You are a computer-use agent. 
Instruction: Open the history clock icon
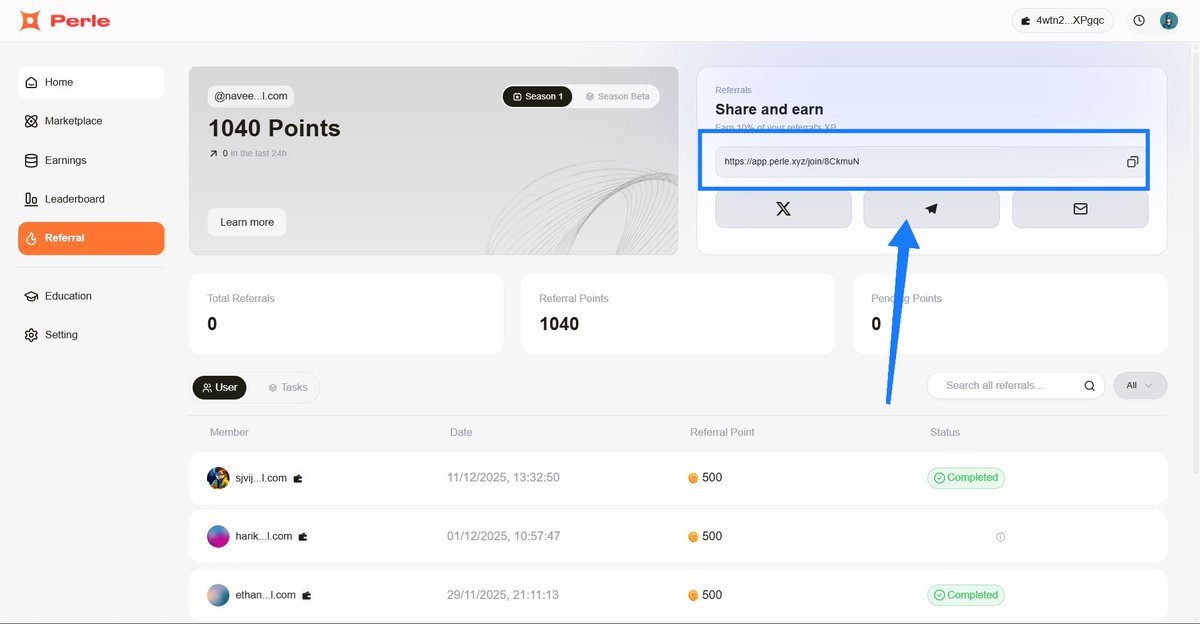pyautogui.click(x=1139, y=20)
